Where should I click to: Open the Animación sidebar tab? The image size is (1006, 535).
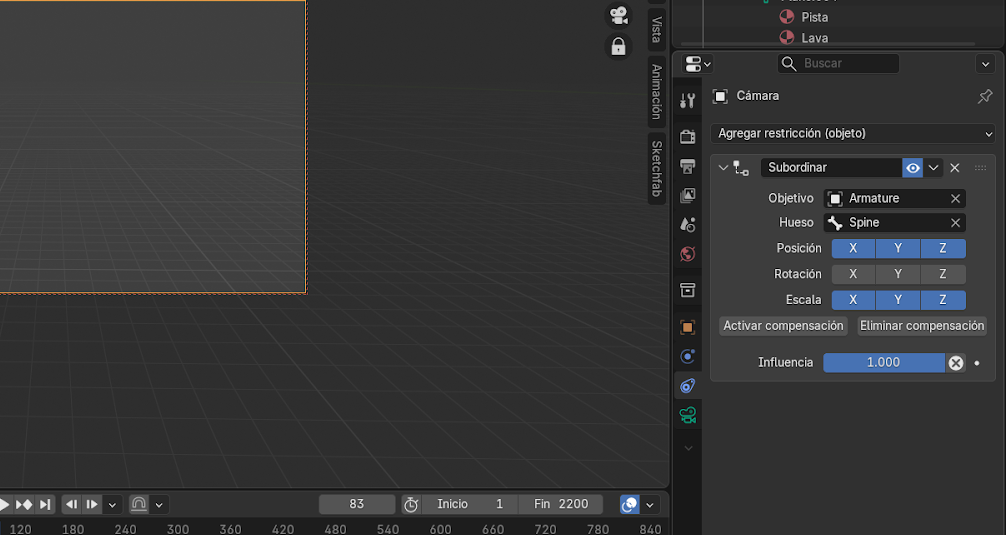(657, 91)
